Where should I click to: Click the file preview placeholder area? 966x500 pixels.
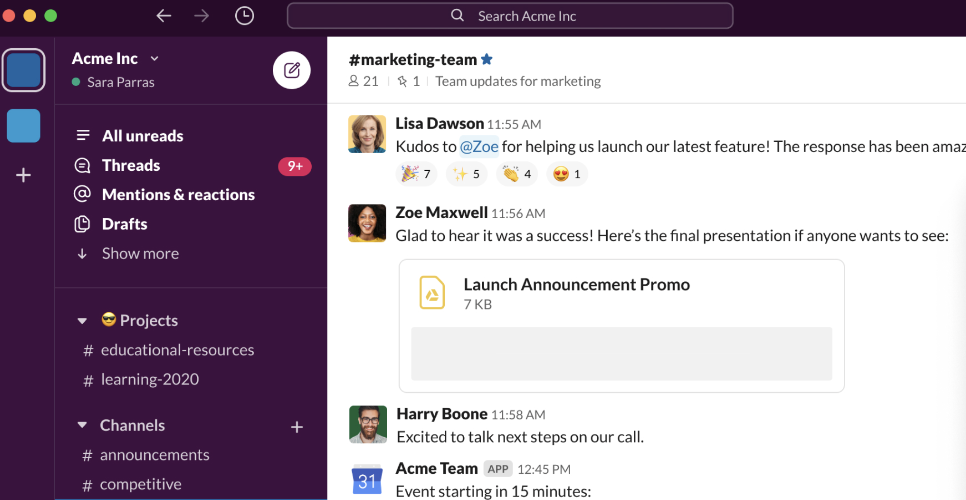(622, 353)
